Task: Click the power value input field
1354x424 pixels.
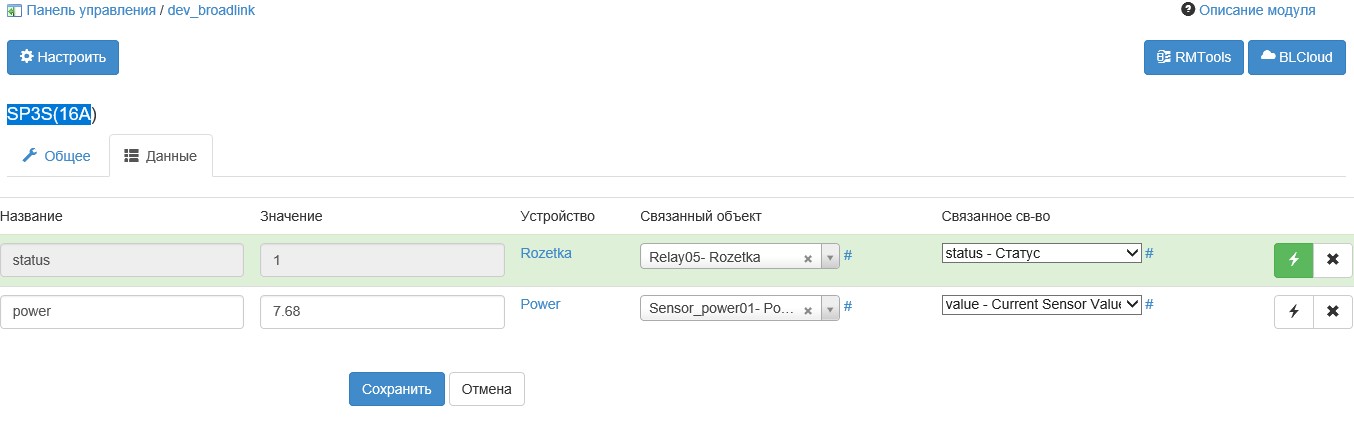Action: [x=381, y=311]
